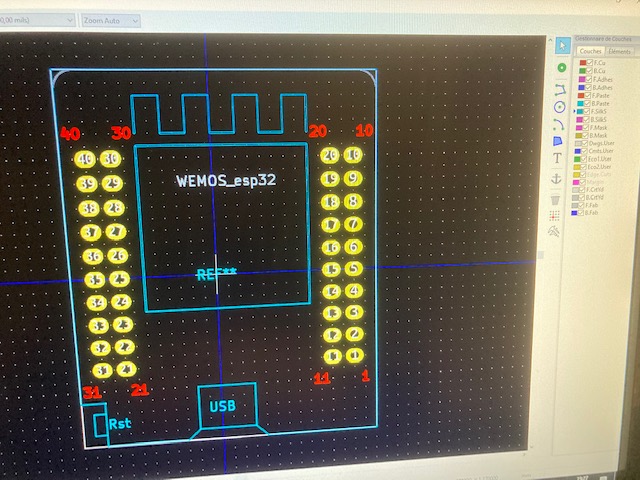Click the Rst silkscreen label

120,424
